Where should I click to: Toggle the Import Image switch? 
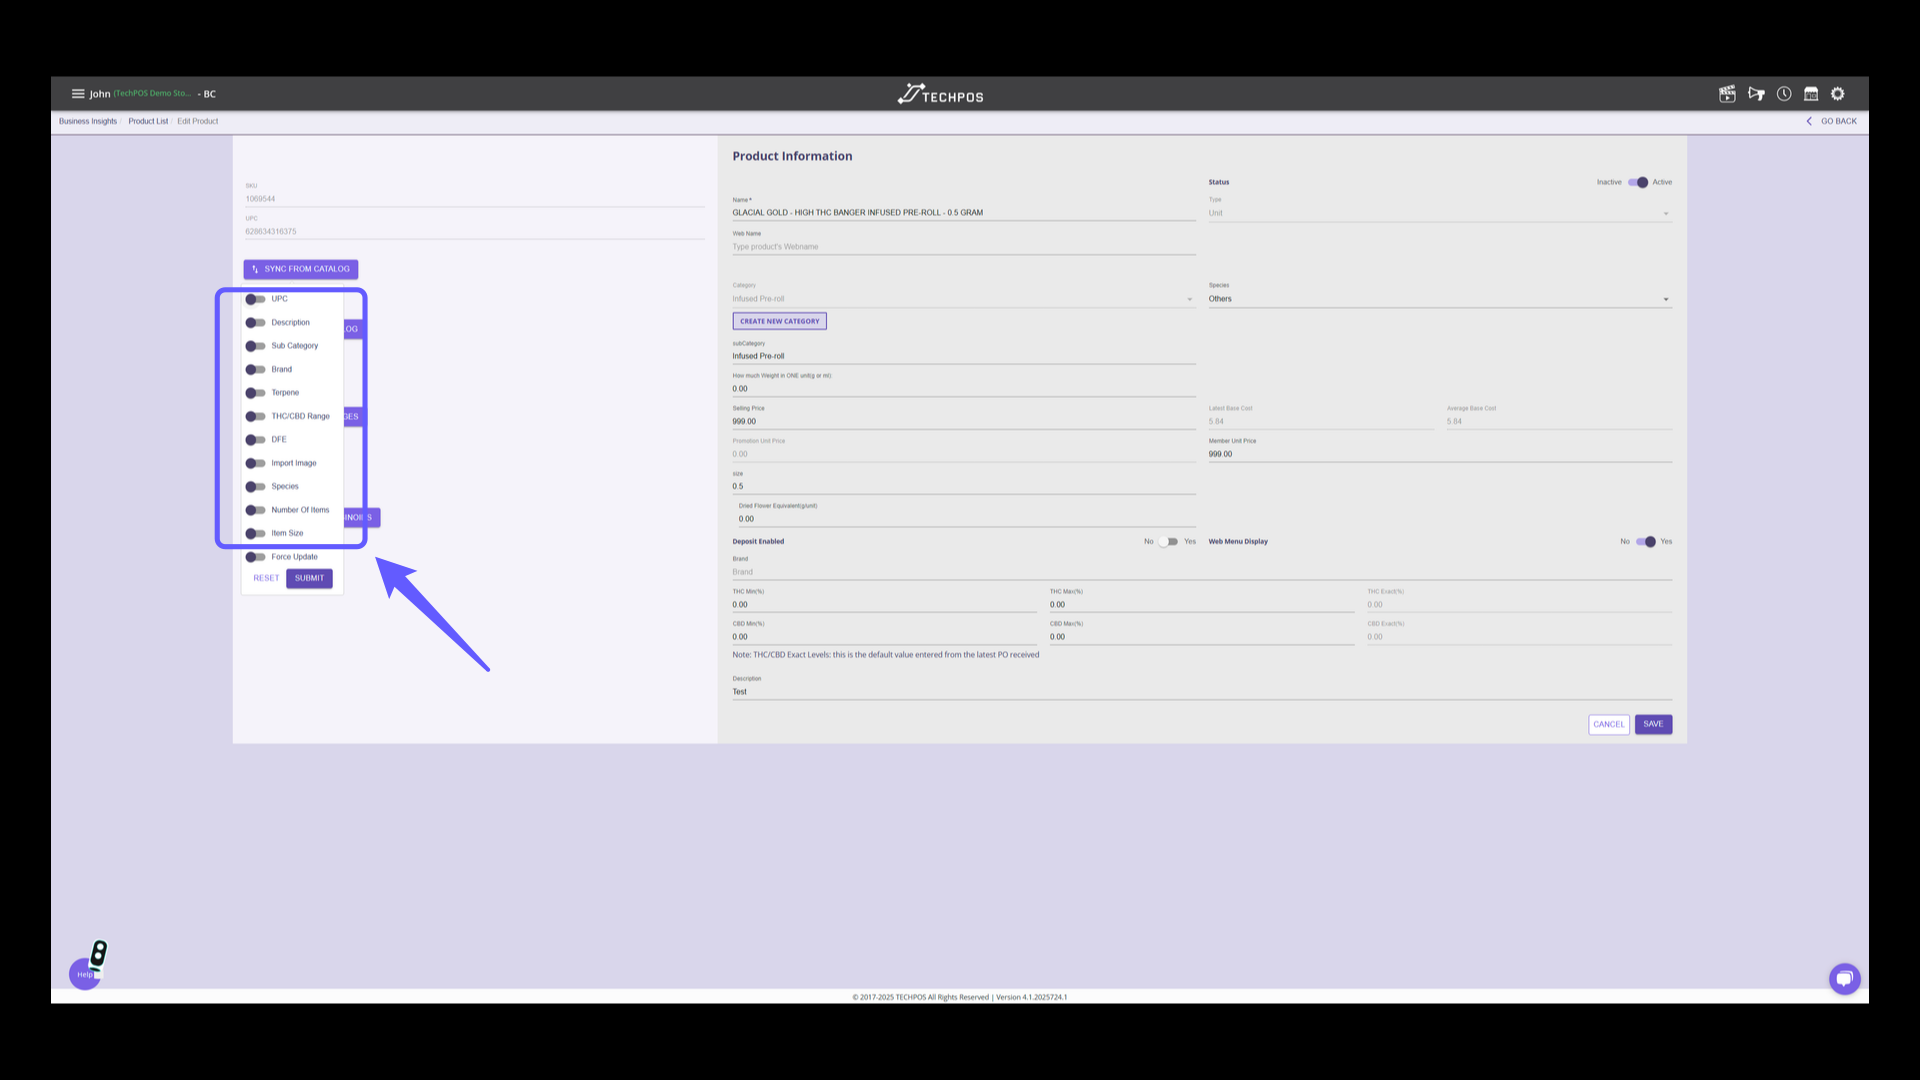click(x=256, y=463)
